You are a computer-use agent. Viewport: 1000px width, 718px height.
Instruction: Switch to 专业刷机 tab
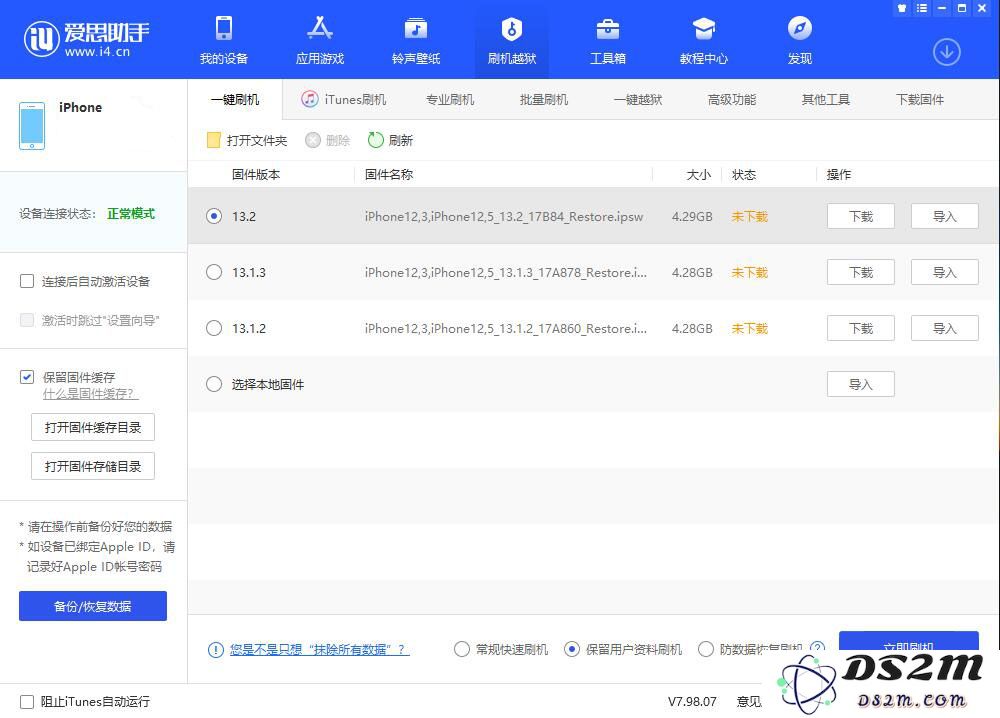[x=450, y=99]
